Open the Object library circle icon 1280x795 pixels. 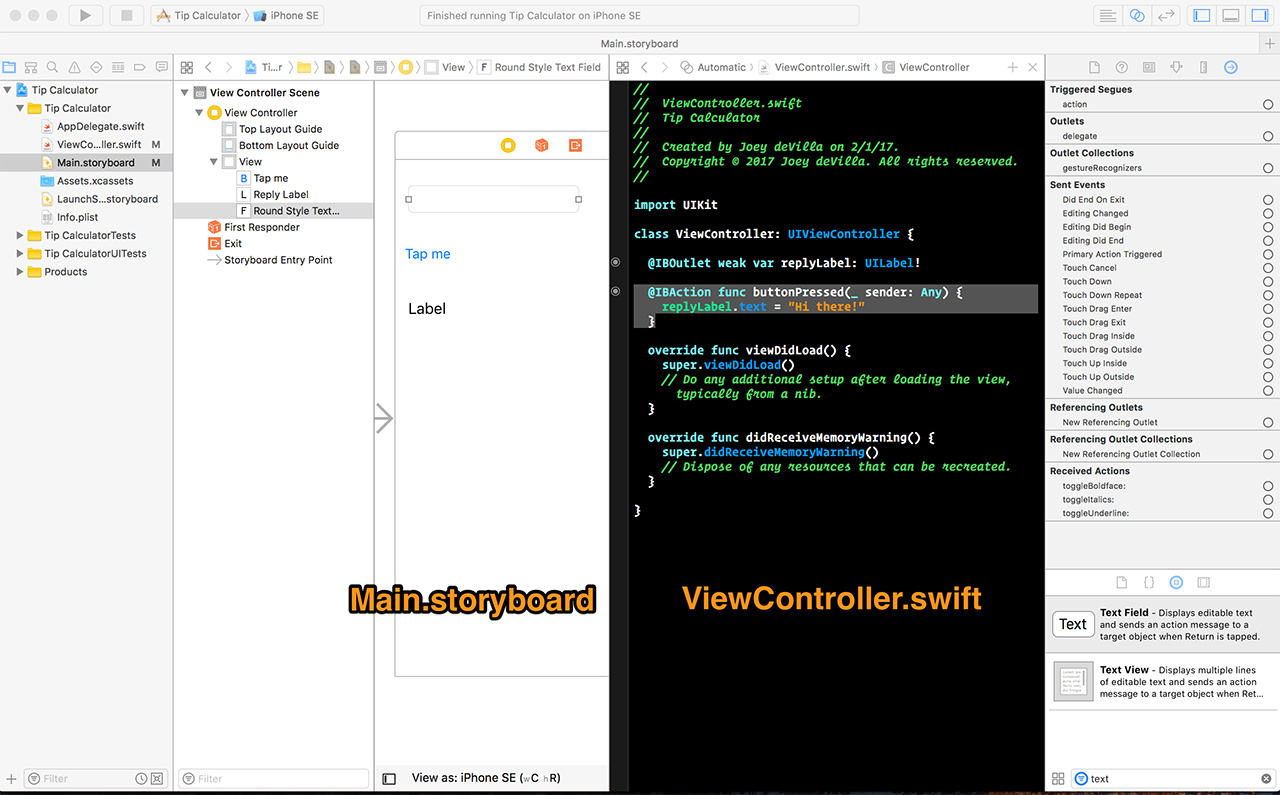click(1176, 582)
